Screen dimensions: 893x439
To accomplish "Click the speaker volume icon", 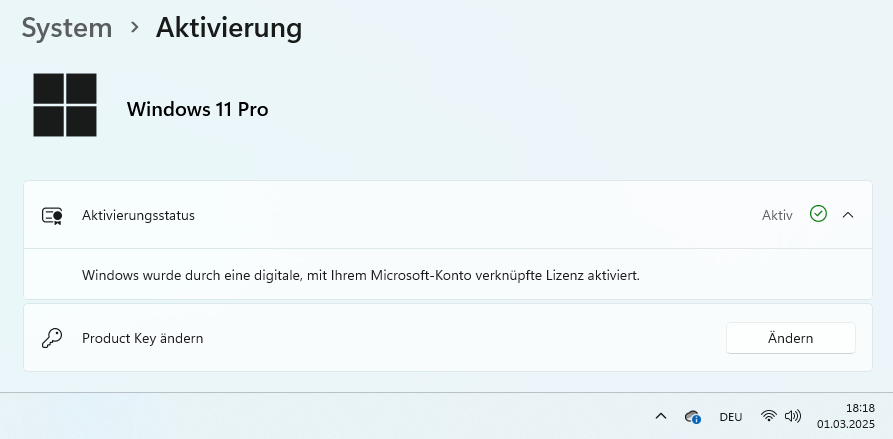I will (793, 416).
